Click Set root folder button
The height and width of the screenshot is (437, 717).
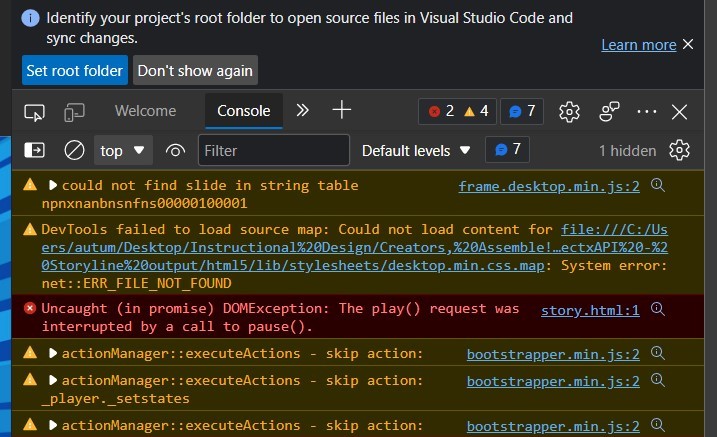(75, 70)
